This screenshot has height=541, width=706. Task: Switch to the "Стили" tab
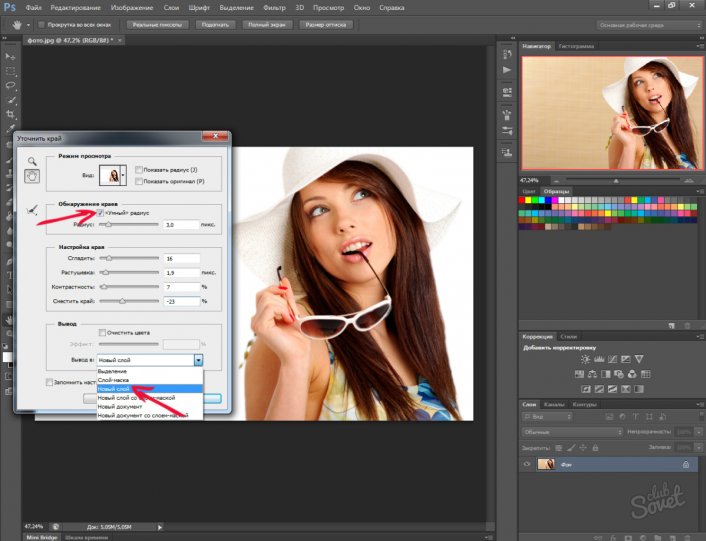569,336
